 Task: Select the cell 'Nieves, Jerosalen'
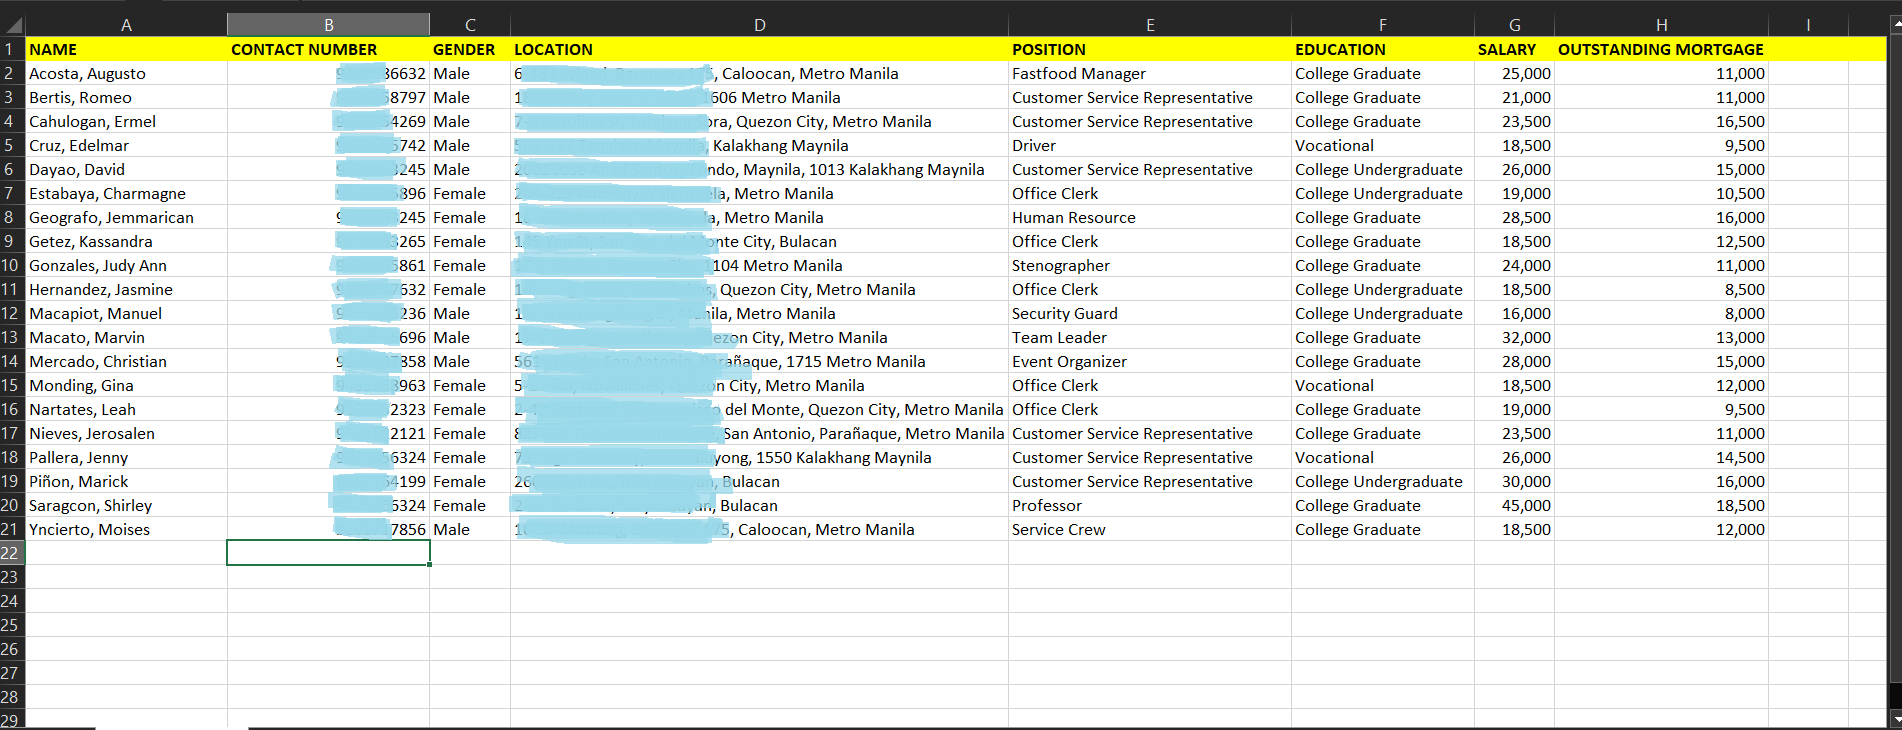tap(126, 433)
